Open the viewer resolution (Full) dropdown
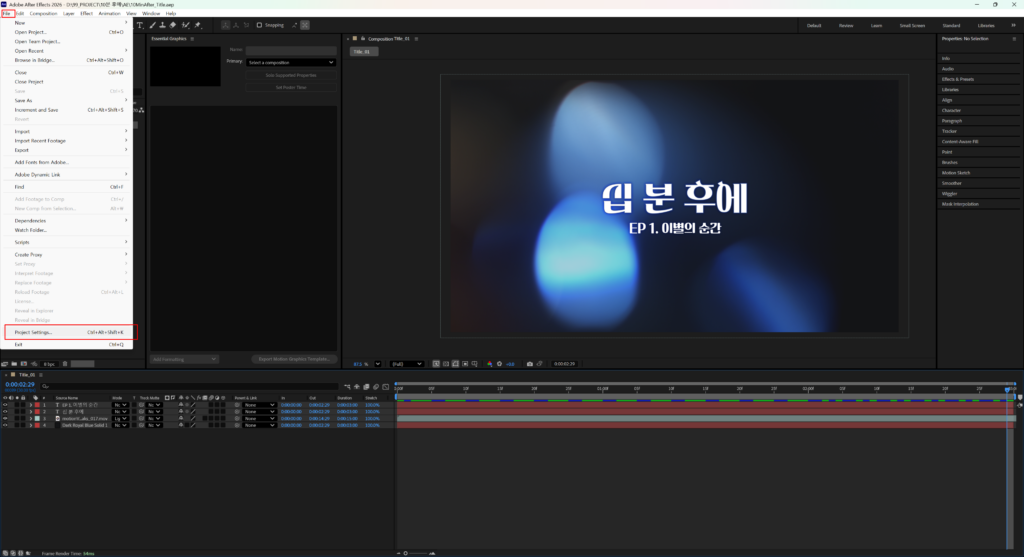Viewport: 1024px width, 557px height. [x=407, y=364]
